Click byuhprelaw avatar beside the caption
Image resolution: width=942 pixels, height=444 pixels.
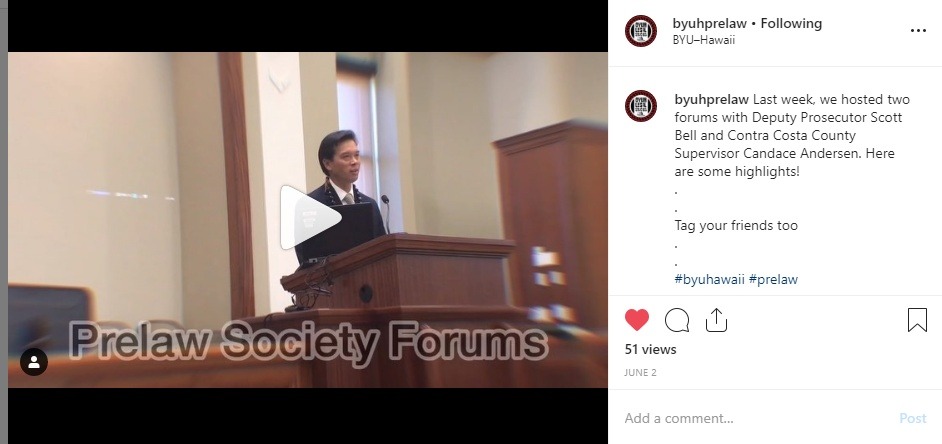(x=640, y=106)
